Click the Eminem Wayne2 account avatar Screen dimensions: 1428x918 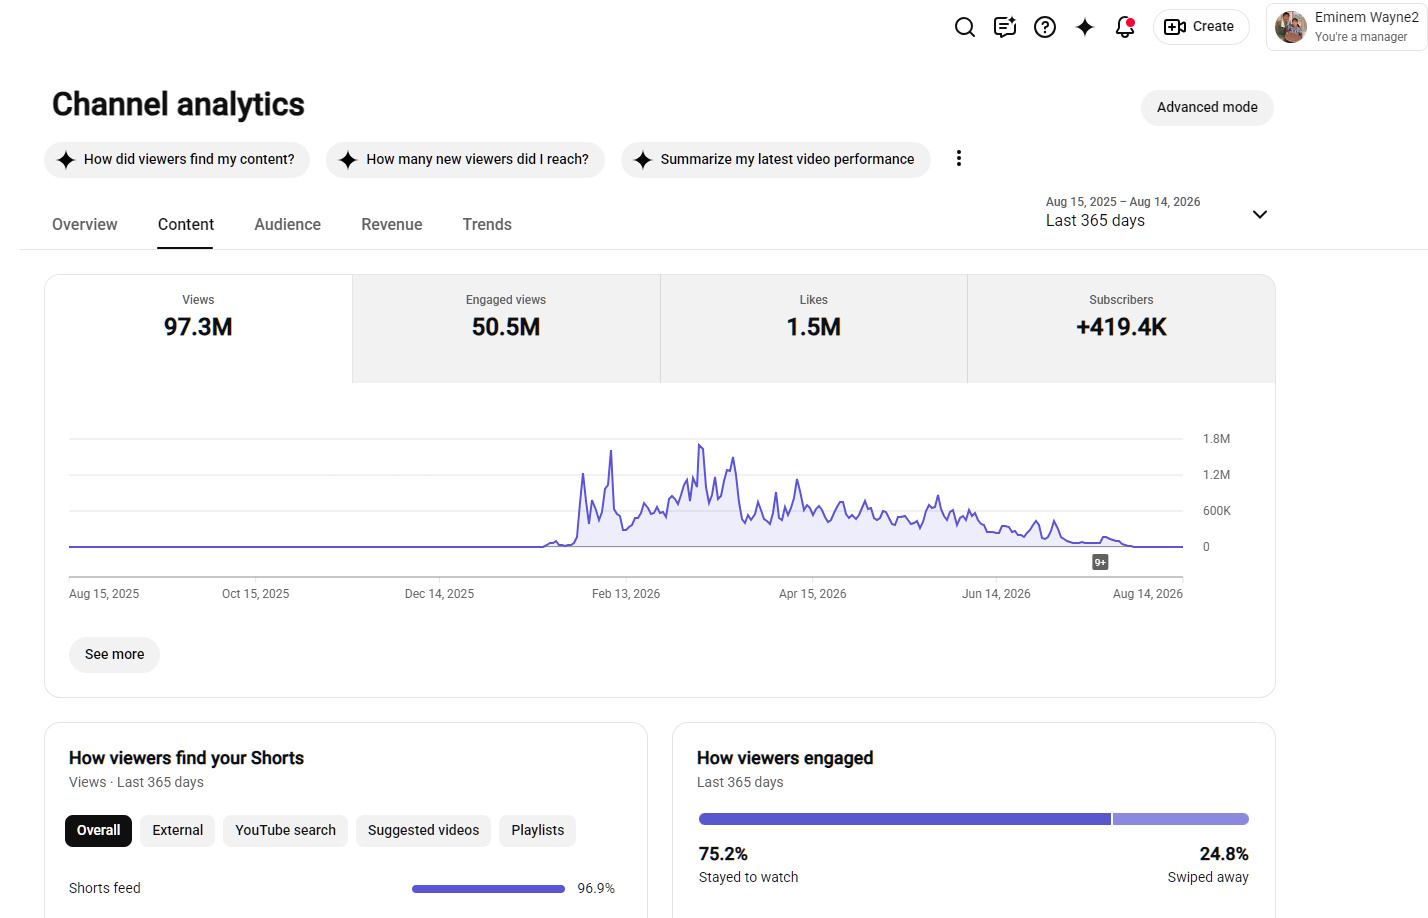click(1291, 27)
